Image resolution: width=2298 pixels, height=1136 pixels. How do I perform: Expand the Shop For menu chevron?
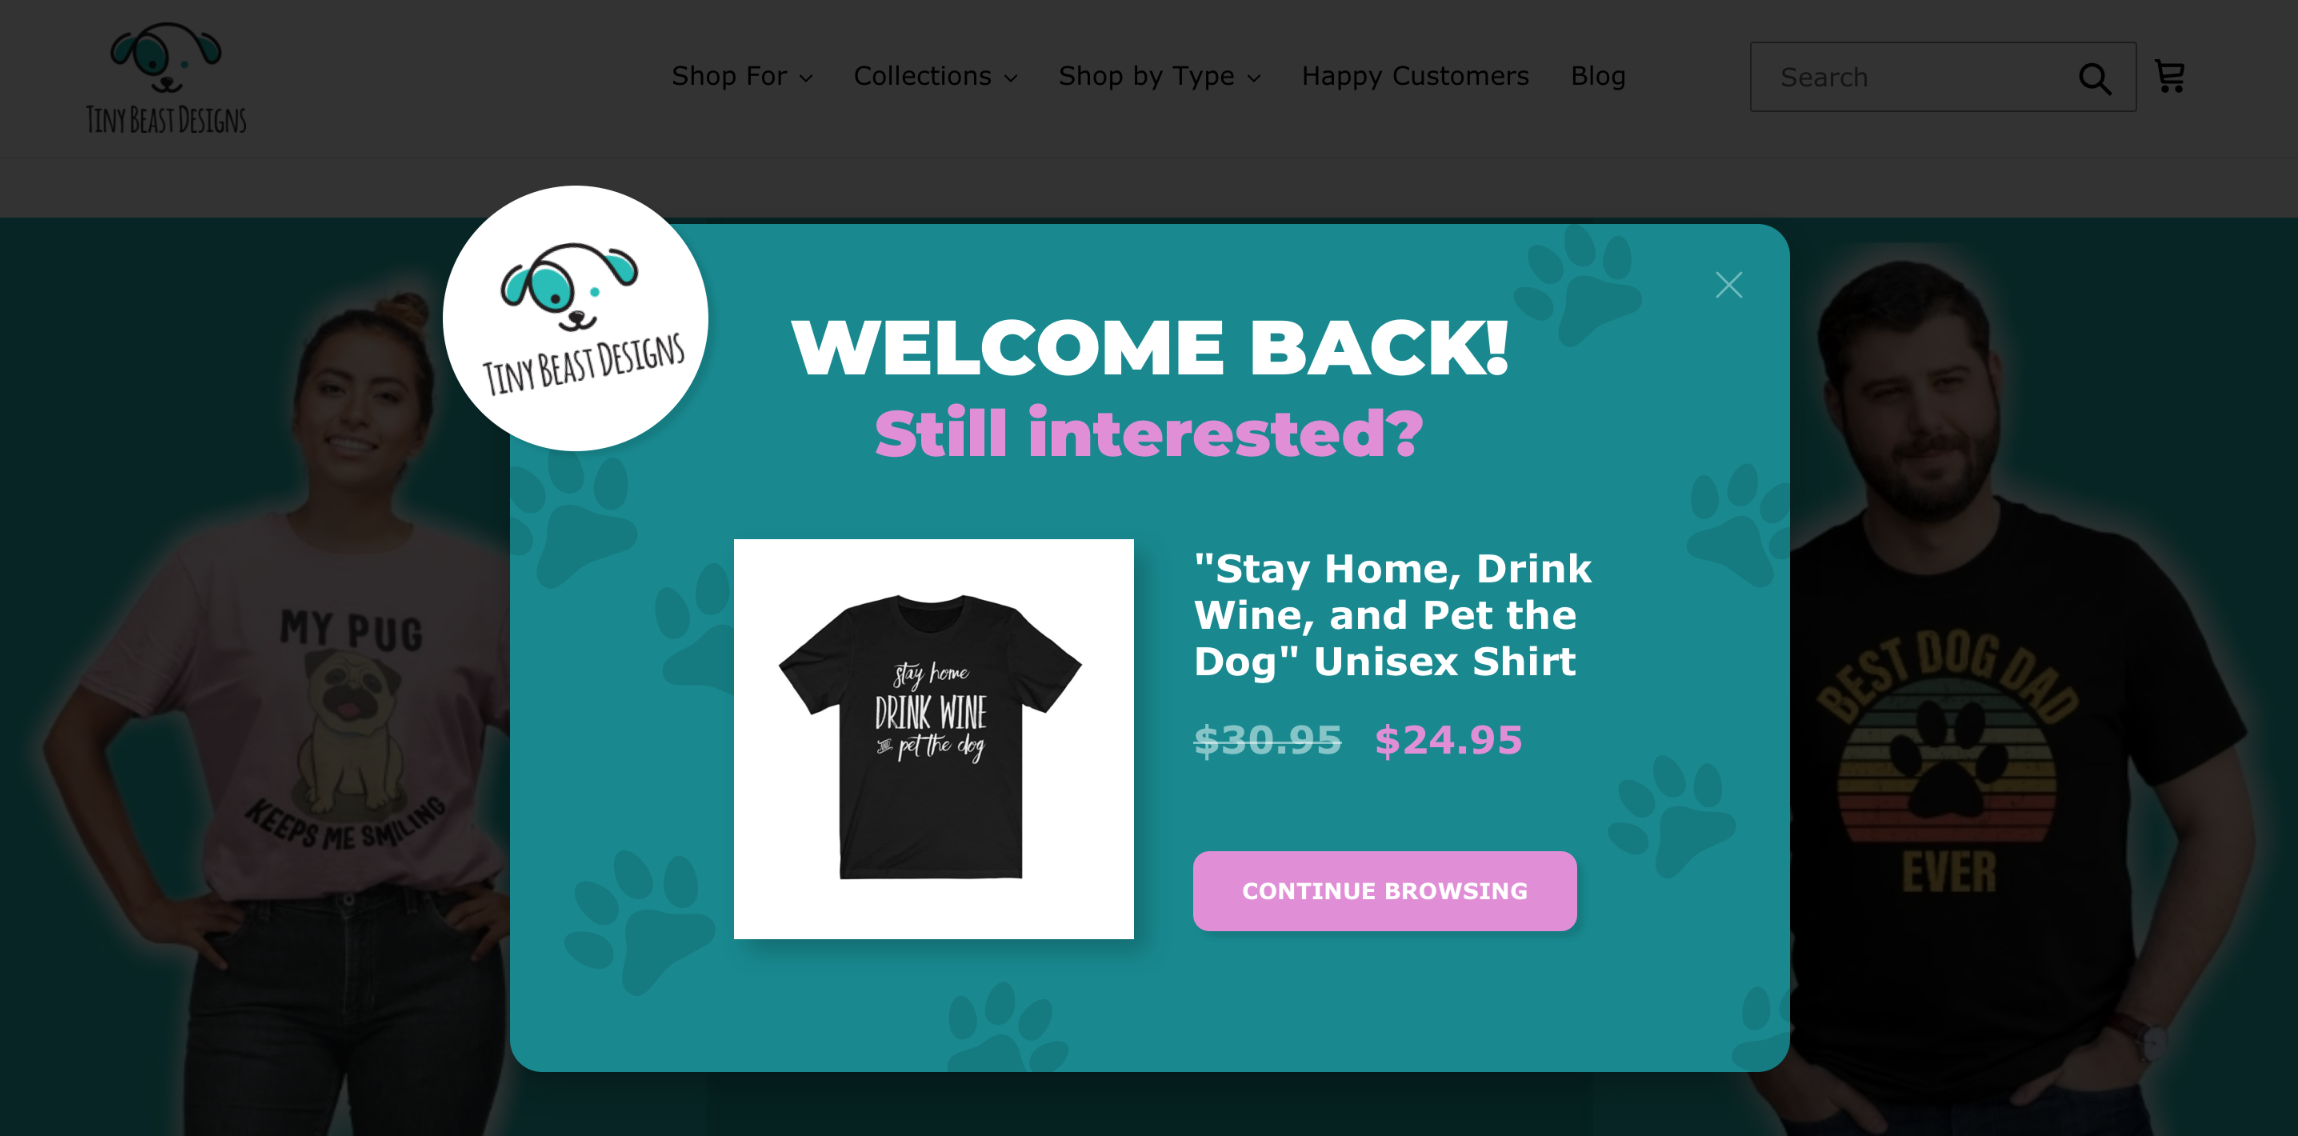point(806,78)
